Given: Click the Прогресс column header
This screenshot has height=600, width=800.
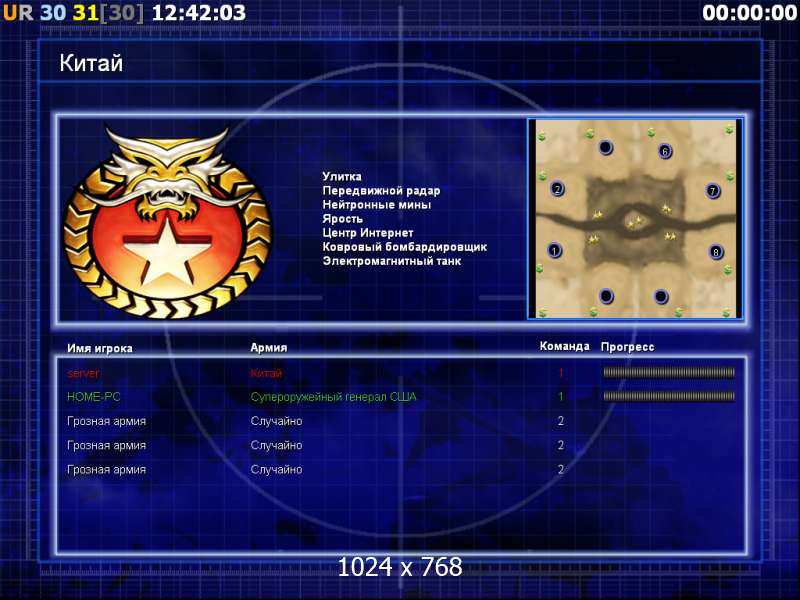Looking at the screenshot, I should (x=627, y=347).
